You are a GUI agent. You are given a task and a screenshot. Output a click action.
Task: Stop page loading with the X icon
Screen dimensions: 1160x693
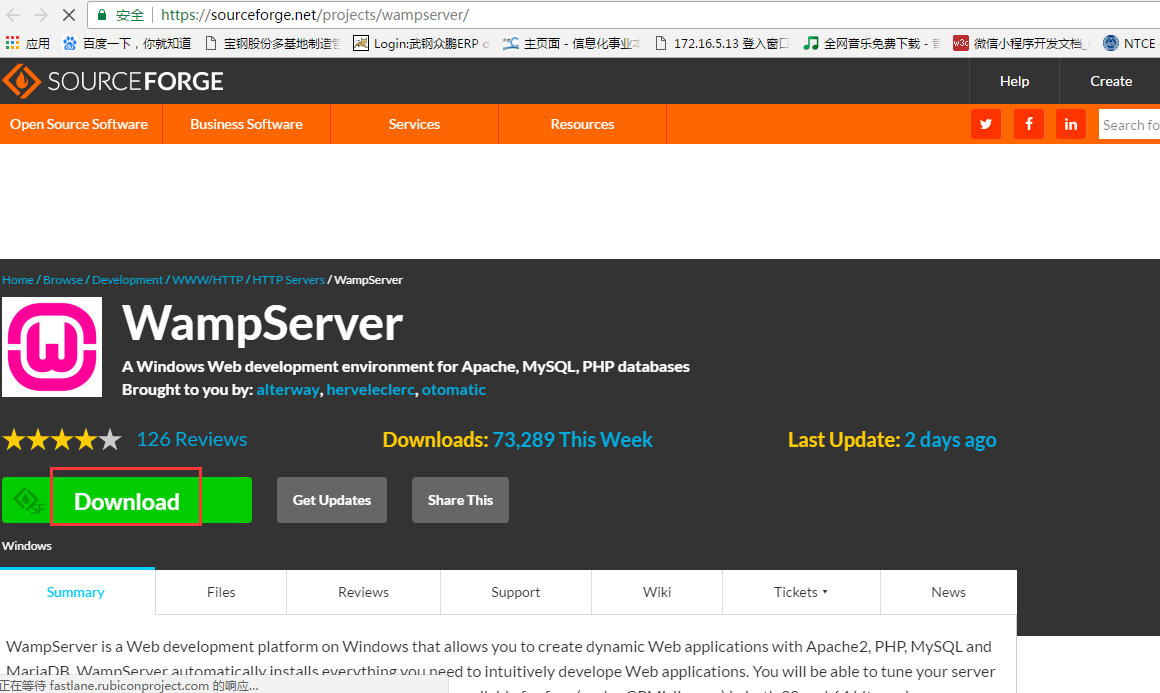[x=69, y=15]
